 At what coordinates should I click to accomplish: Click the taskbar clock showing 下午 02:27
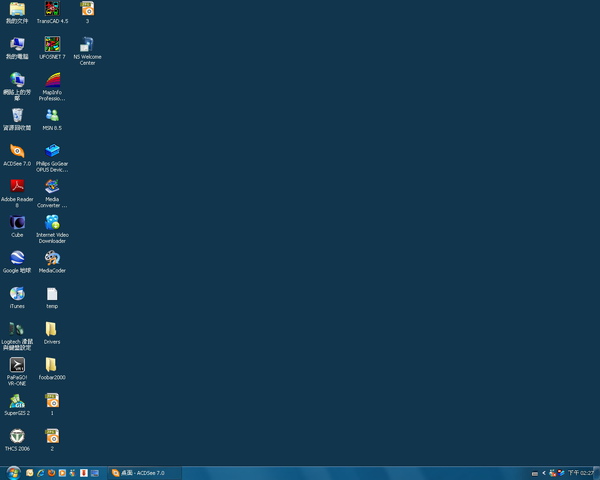click(580, 473)
